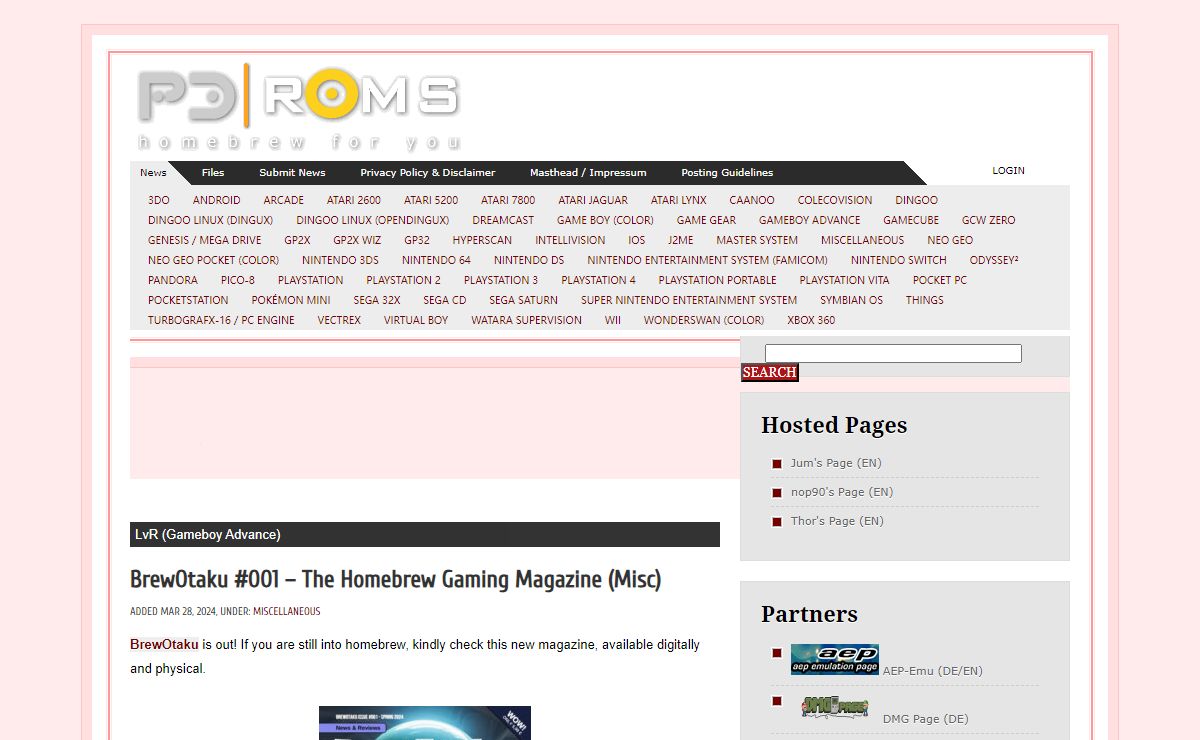Browse the NINTENDO 64 category
Viewport: 1200px width, 740px height.
click(436, 260)
